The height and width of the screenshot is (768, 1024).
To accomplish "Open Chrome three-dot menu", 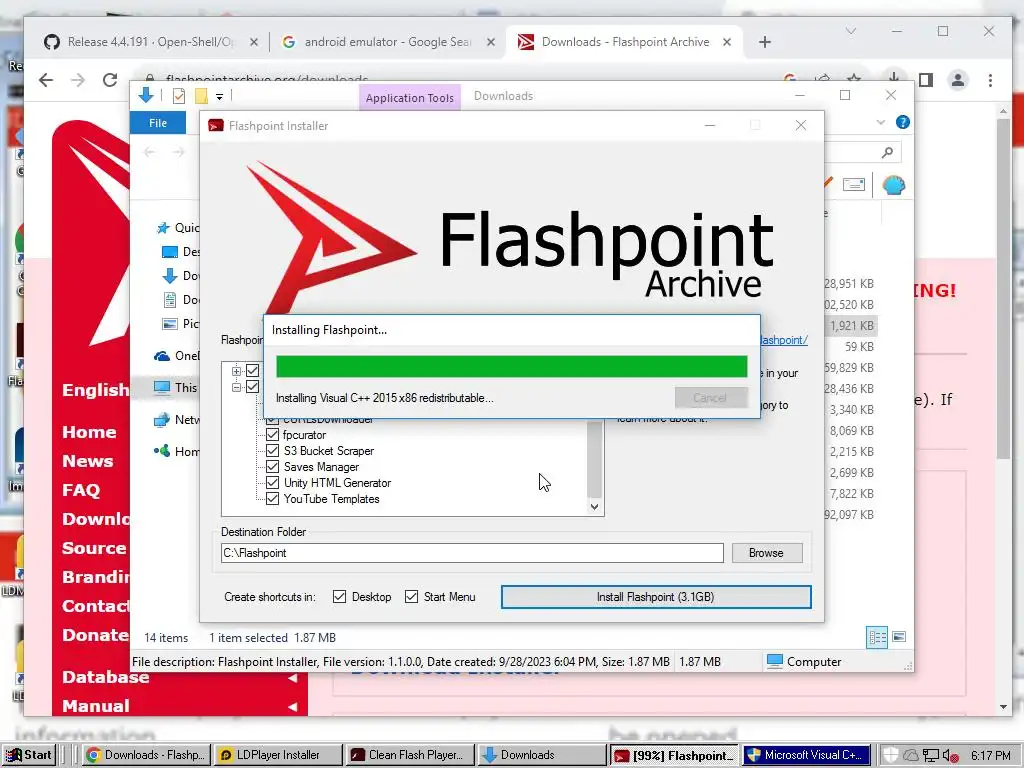I will click(990, 80).
